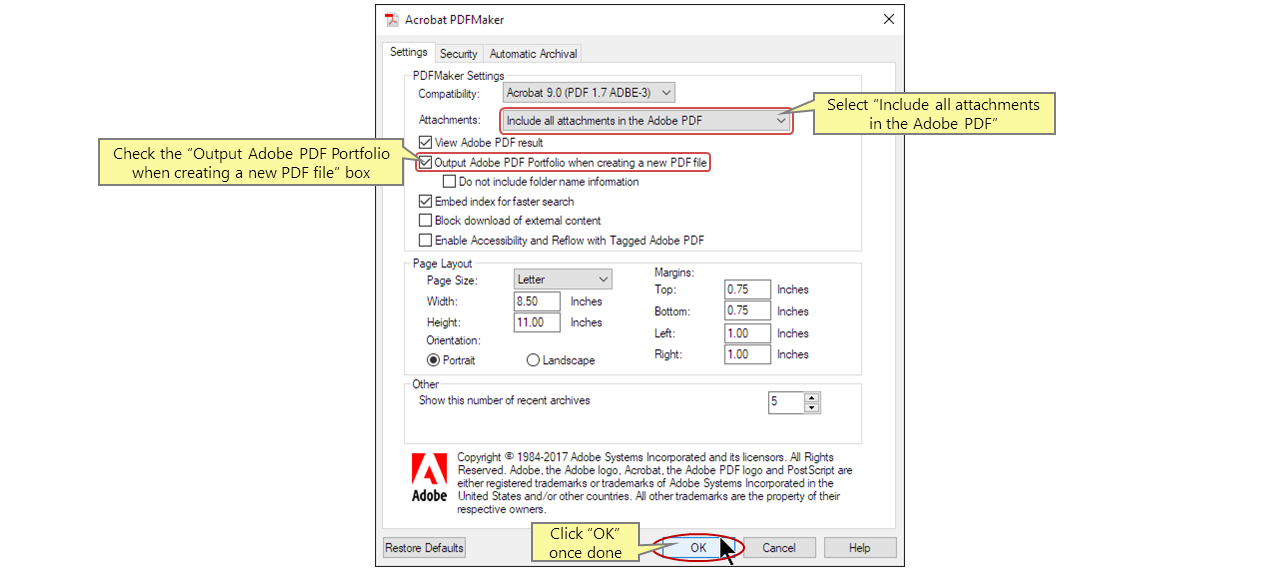
Task: Click the 'Orientation:' label
Action: [453, 340]
